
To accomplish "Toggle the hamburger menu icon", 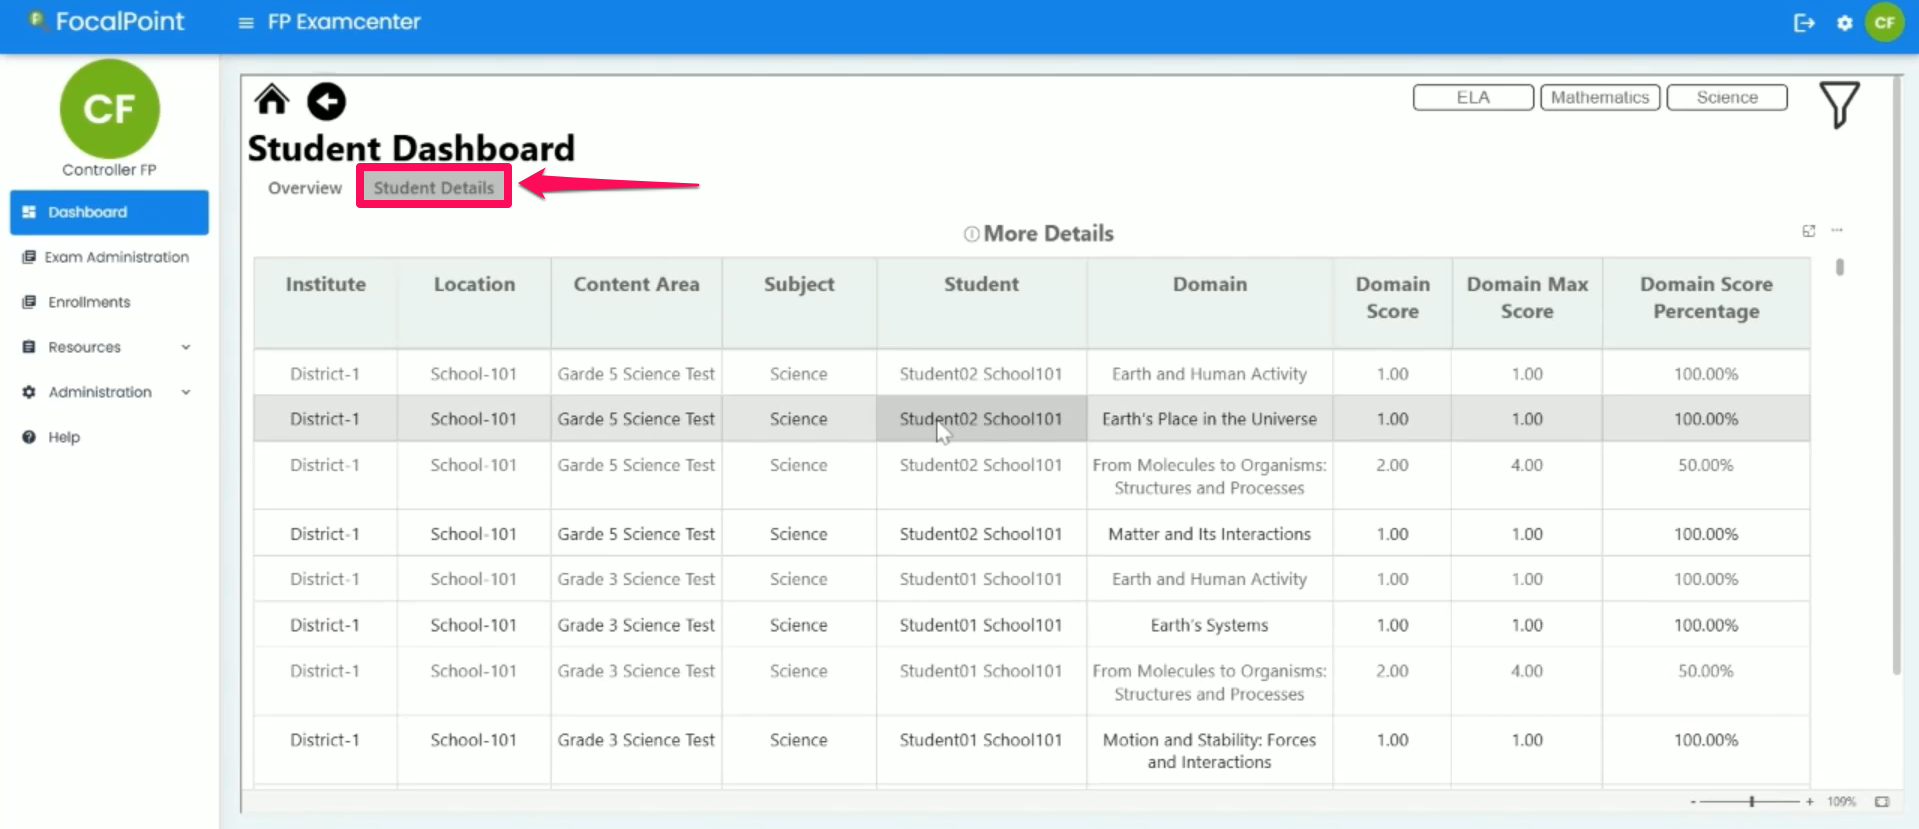I will coord(246,22).
